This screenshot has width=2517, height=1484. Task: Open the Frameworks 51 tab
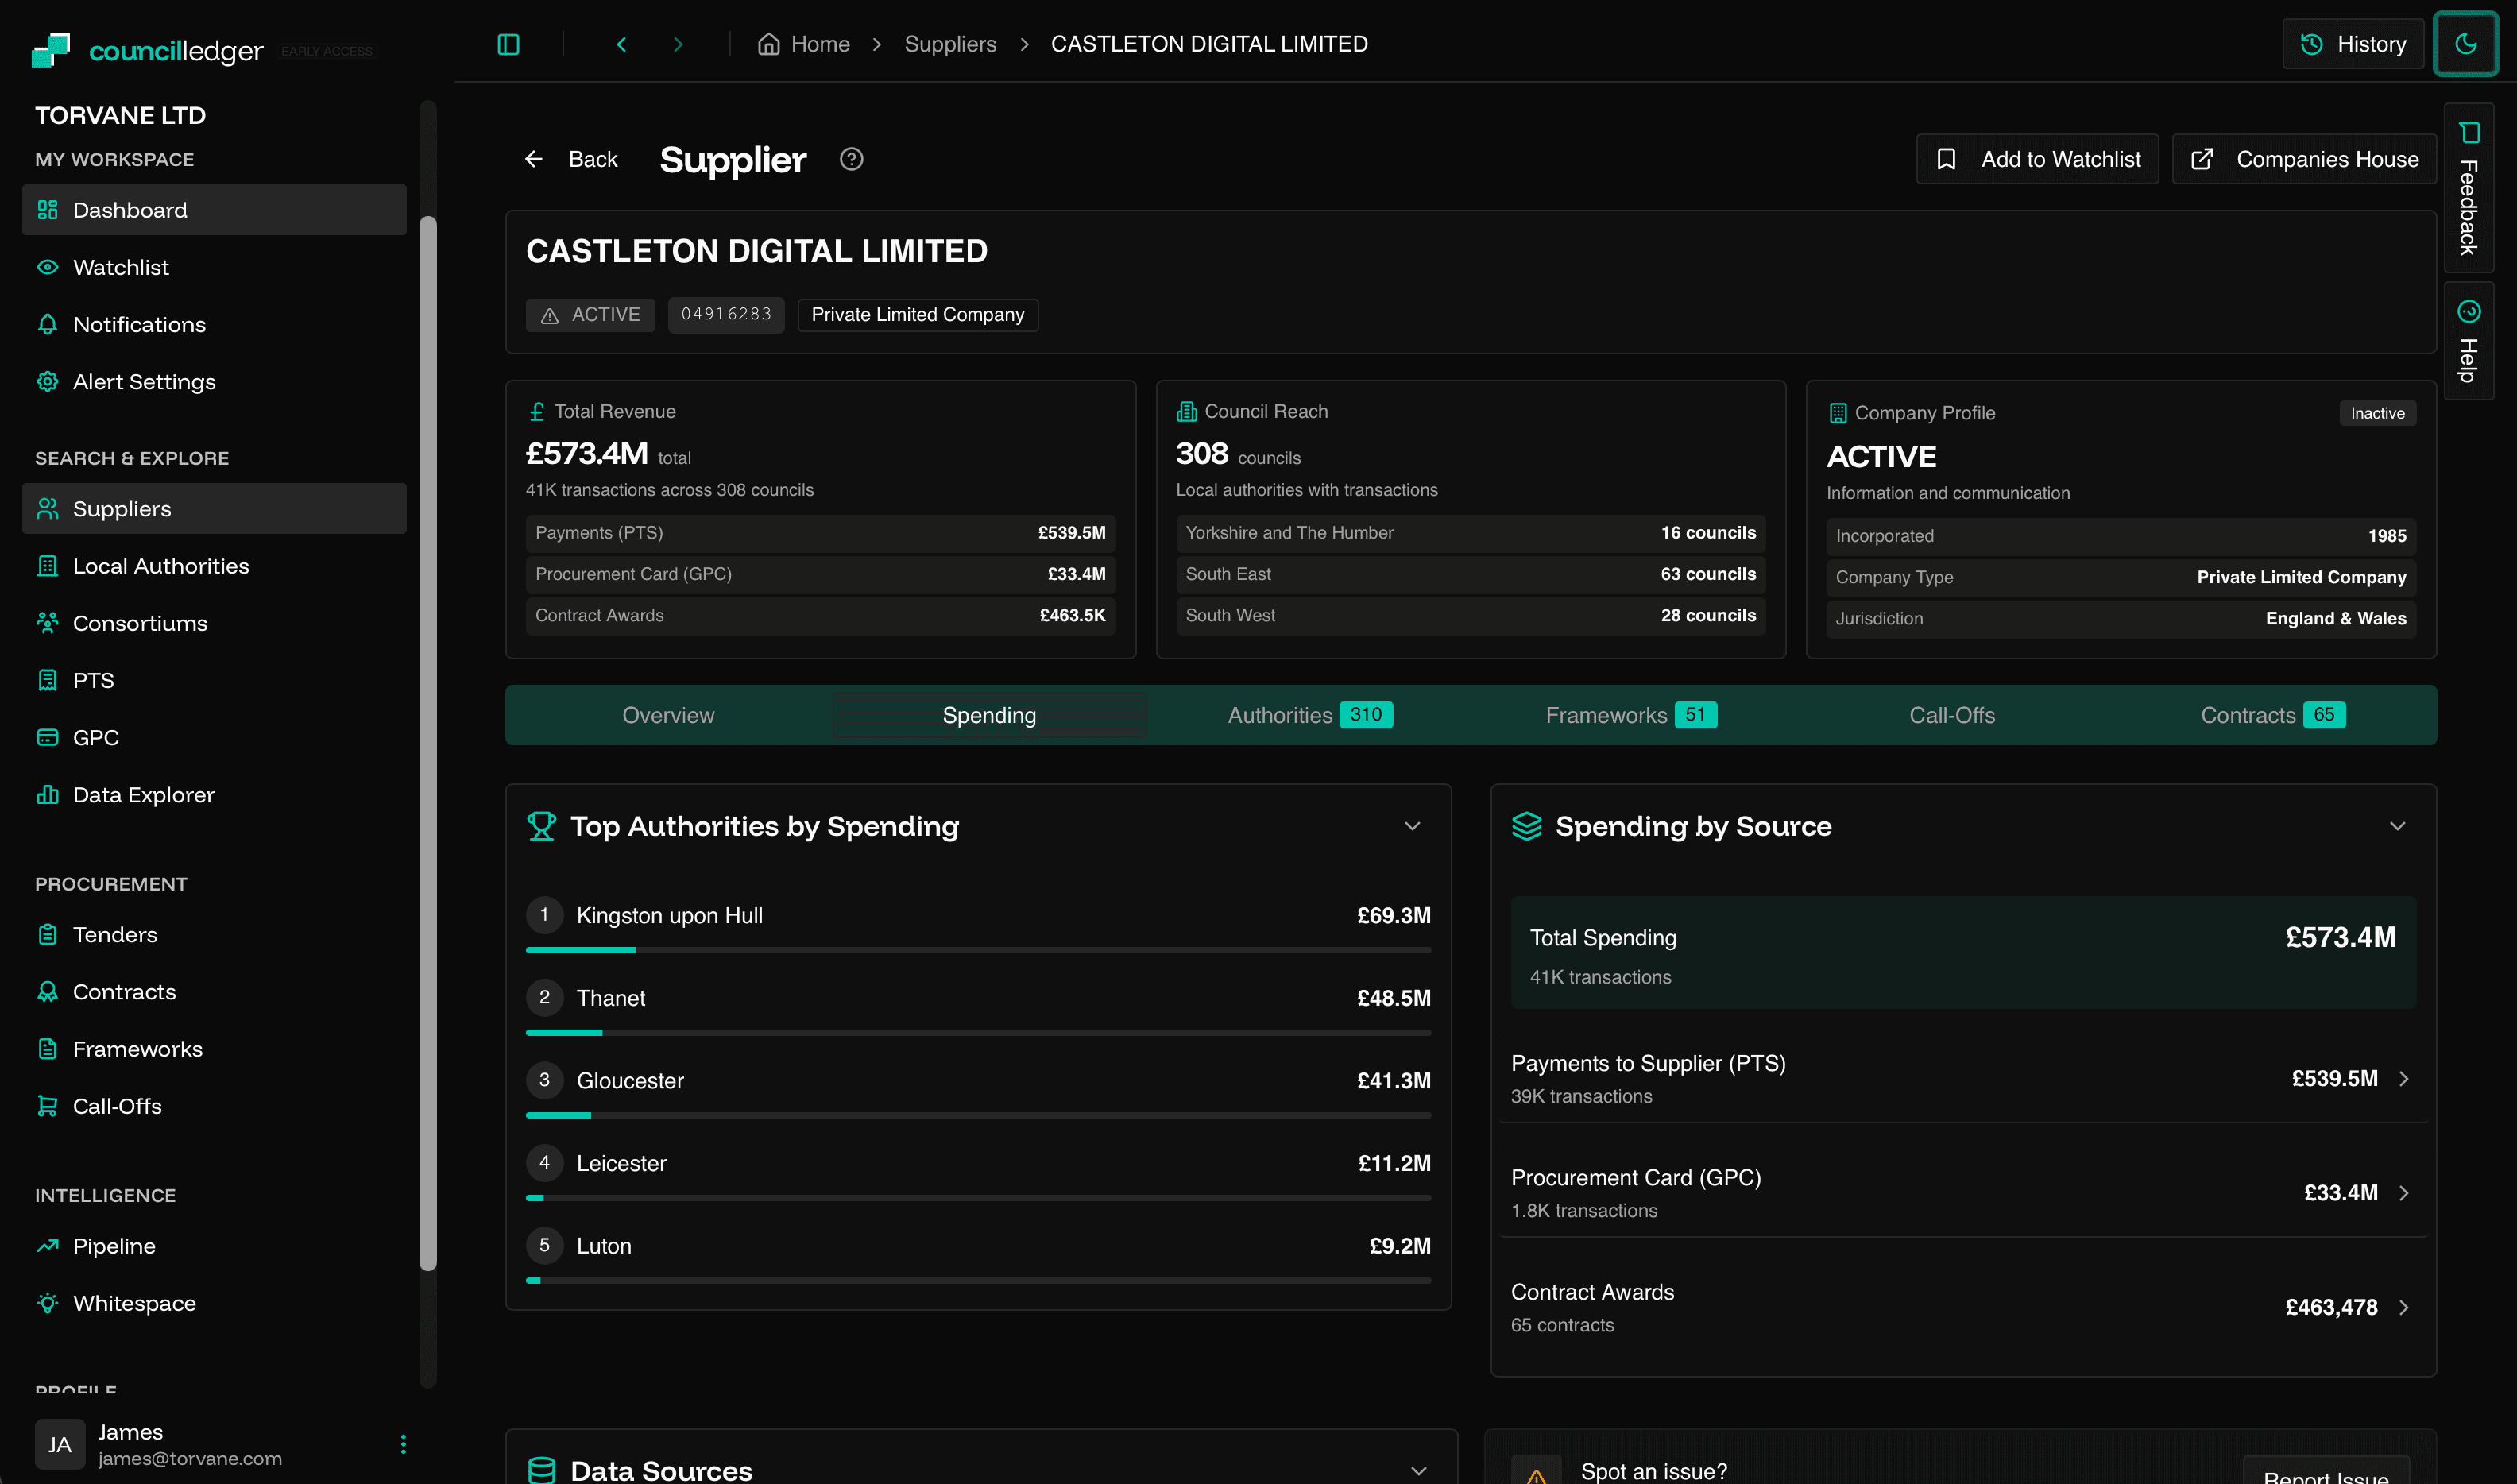(1631, 715)
